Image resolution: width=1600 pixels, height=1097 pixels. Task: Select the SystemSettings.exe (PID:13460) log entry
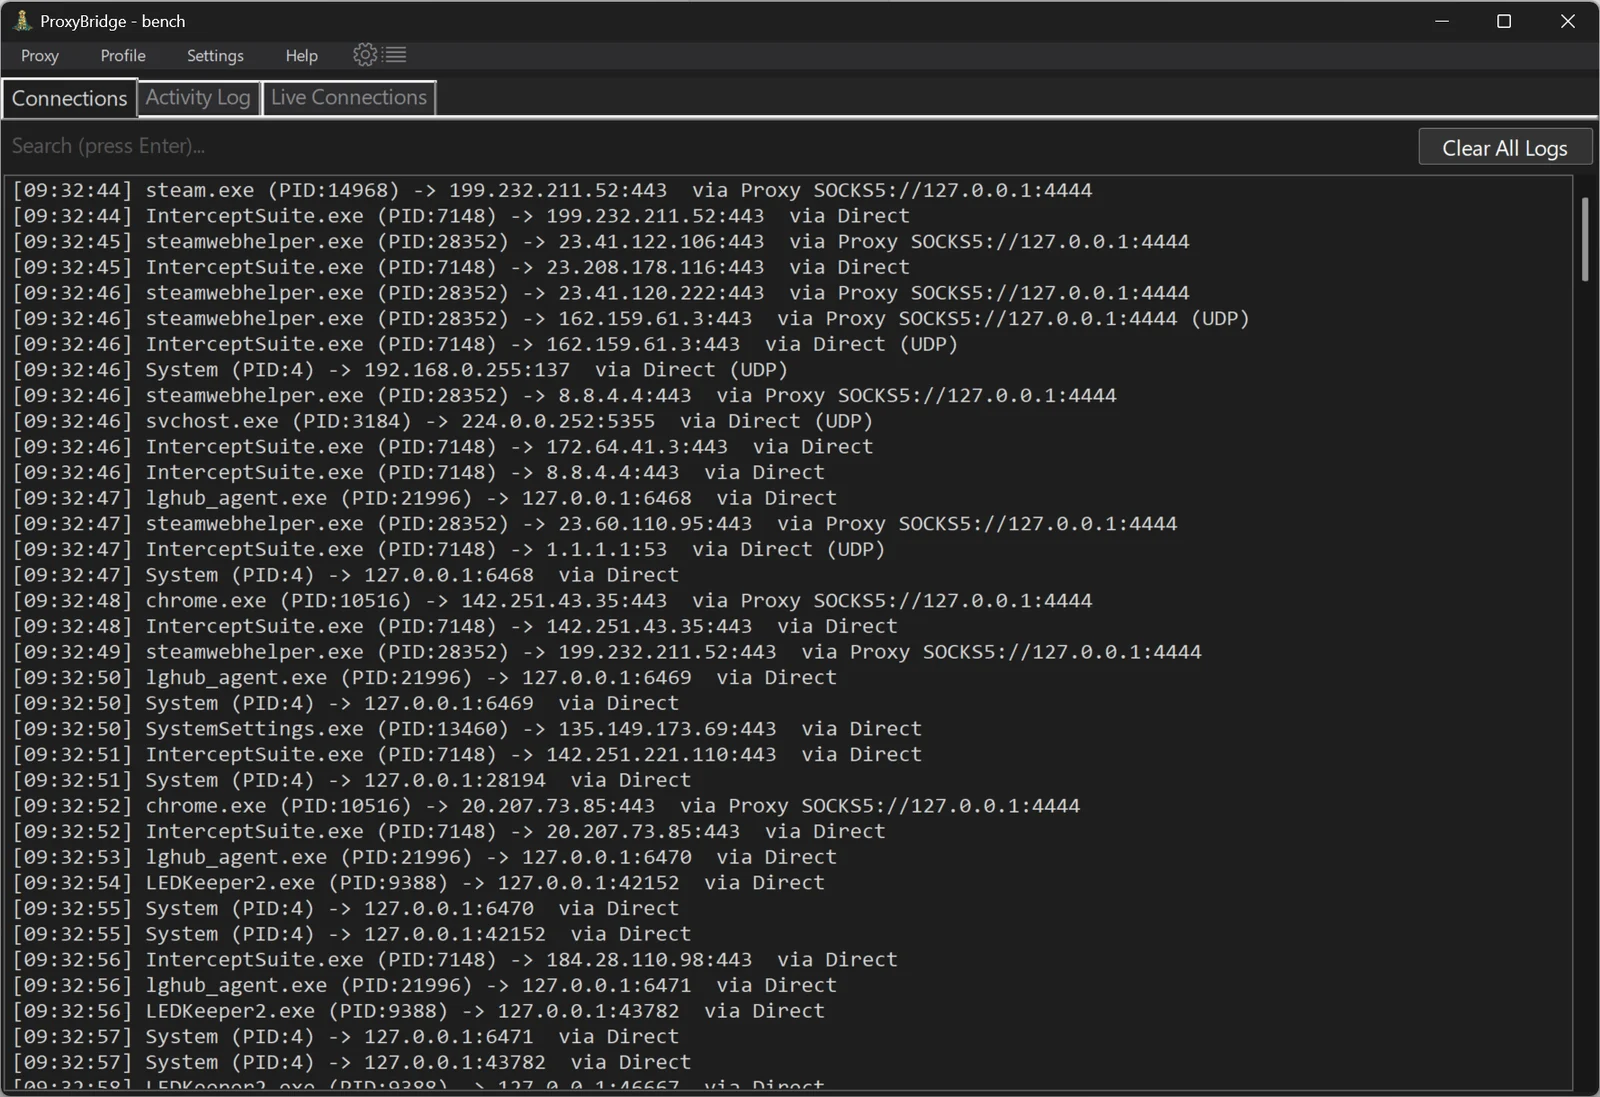tap(467, 729)
